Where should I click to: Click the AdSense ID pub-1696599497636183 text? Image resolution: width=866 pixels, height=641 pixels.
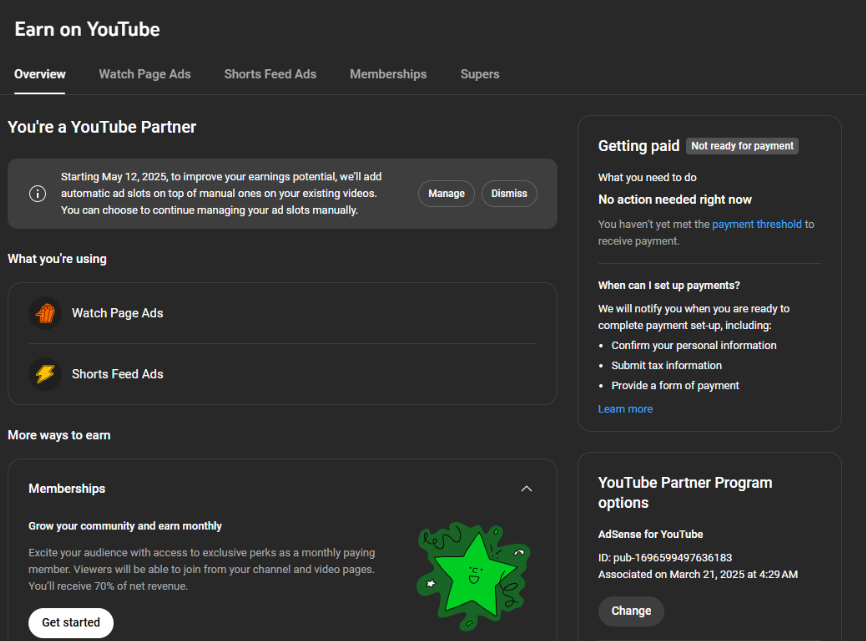point(665,558)
